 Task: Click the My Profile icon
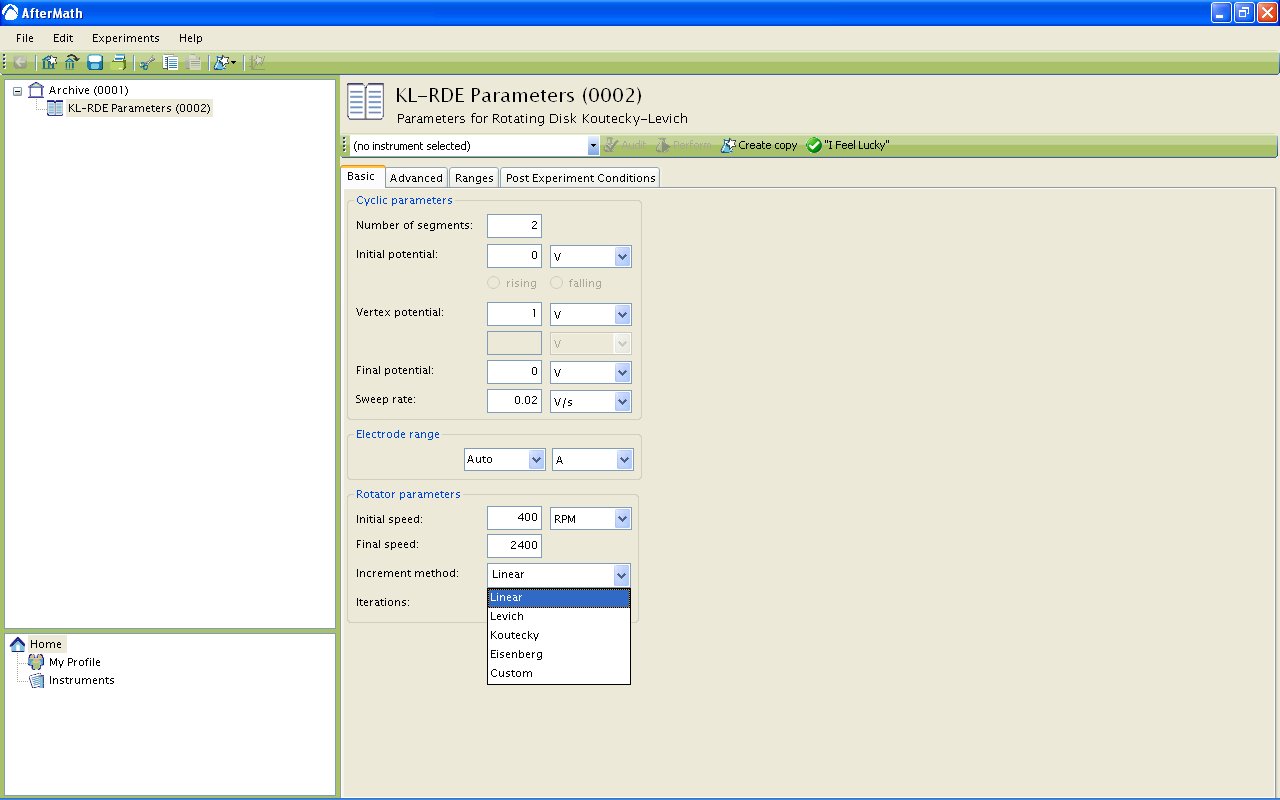[x=37, y=662]
